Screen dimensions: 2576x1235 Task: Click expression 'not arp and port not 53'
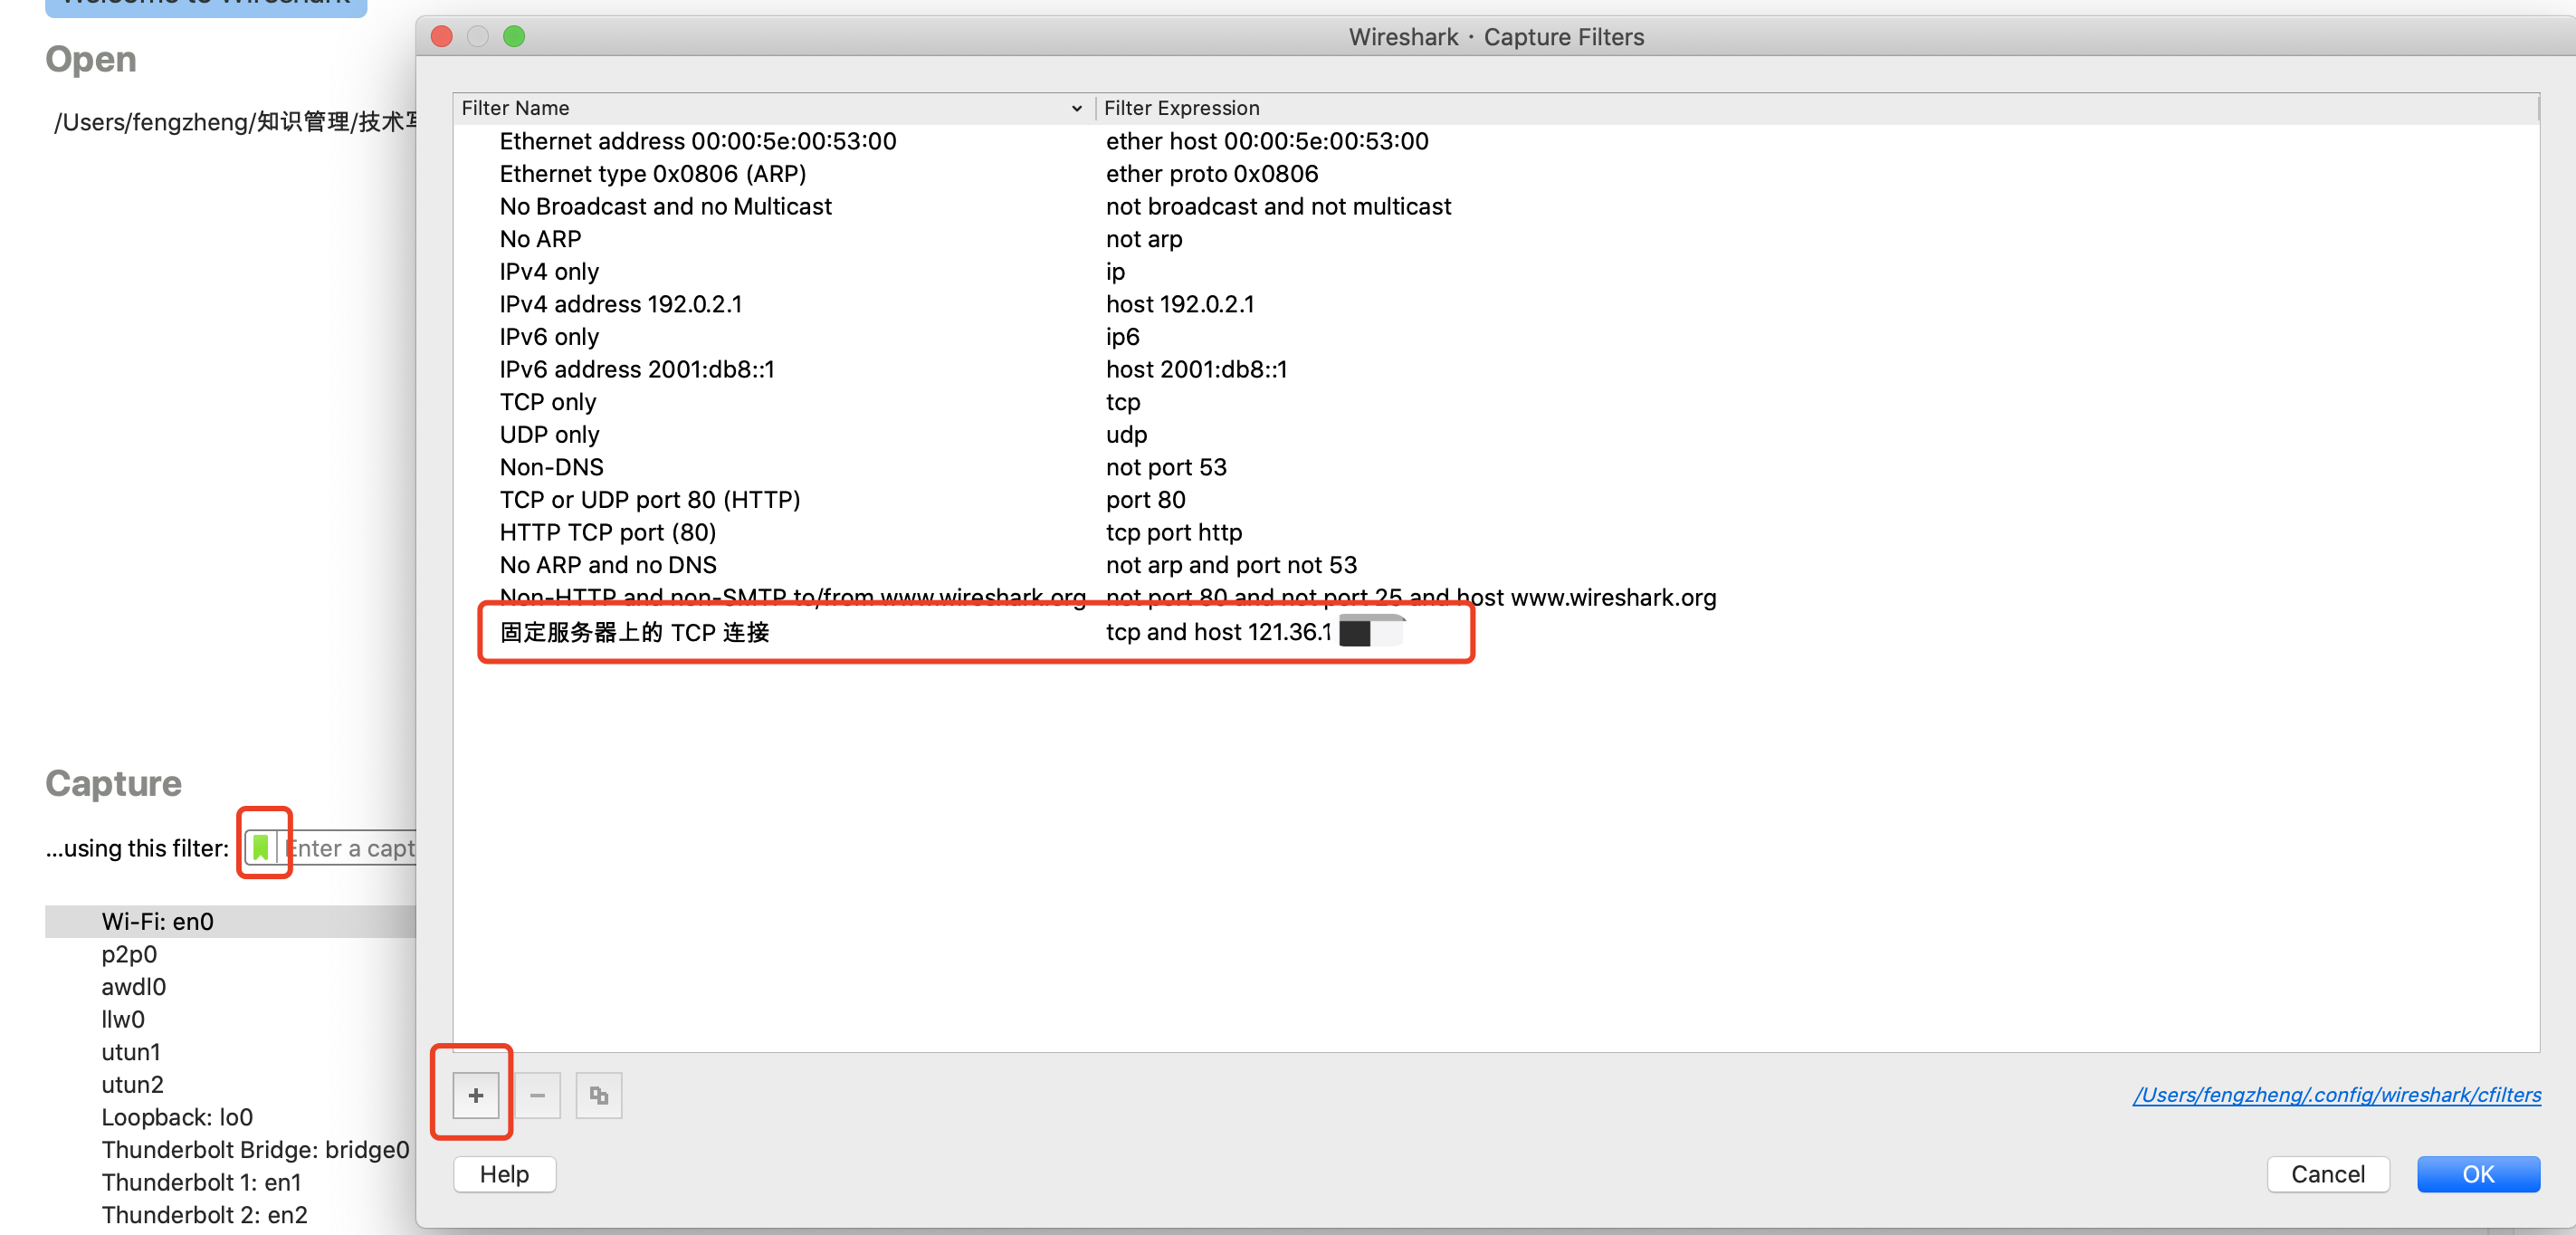pos(1231,565)
